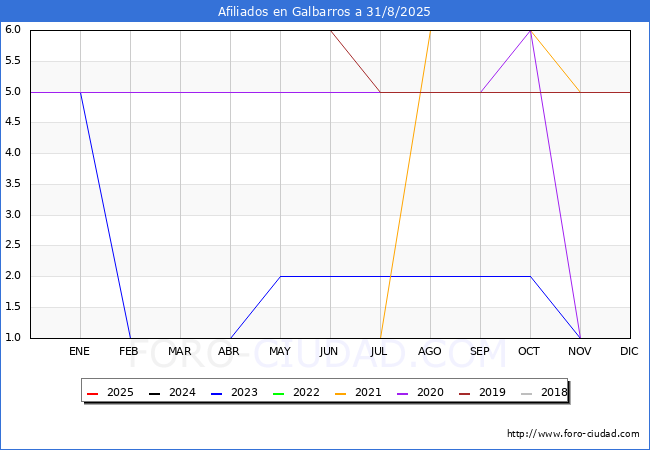Click the 5.5 y-axis value
This screenshot has width=650, height=450.
(x=13, y=61)
